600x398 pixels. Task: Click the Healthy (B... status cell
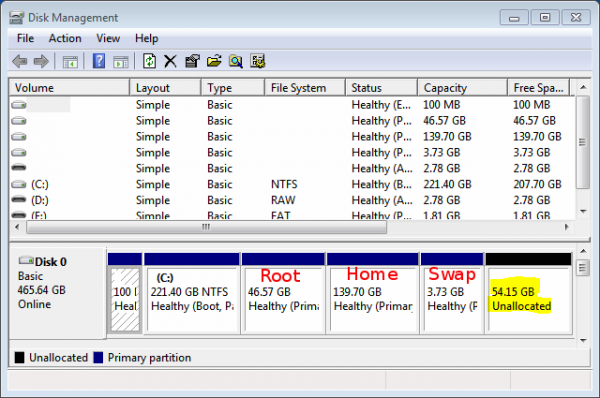coord(382,184)
